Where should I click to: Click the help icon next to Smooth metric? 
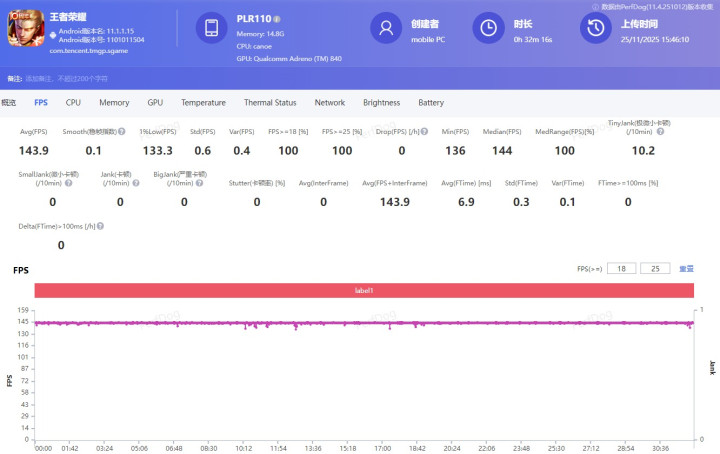pyautogui.click(x=122, y=132)
